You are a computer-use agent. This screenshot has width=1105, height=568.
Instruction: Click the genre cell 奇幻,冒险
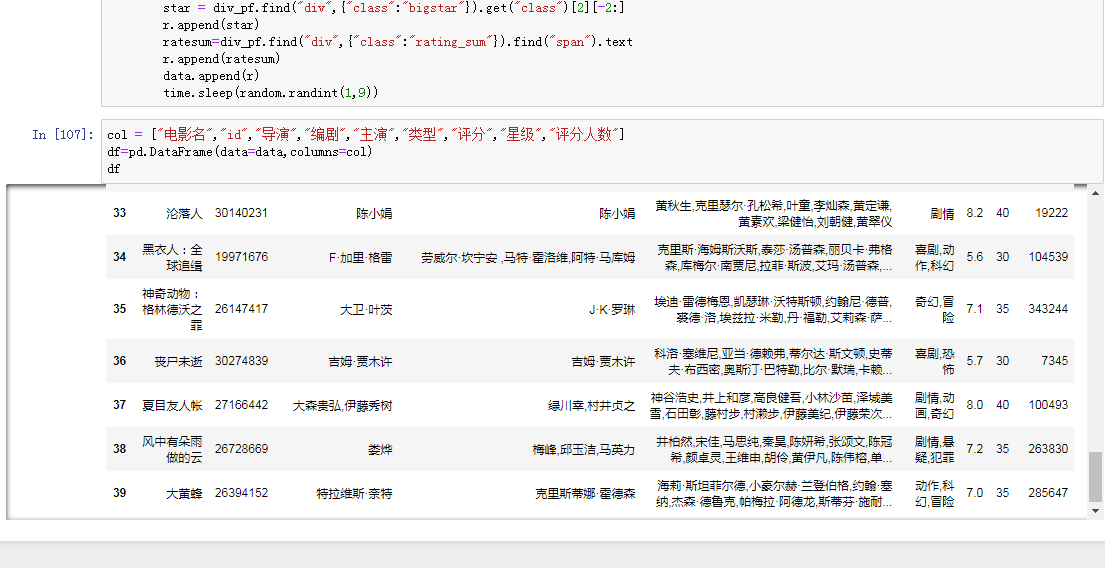pyautogui.click(x=934, y=309)
